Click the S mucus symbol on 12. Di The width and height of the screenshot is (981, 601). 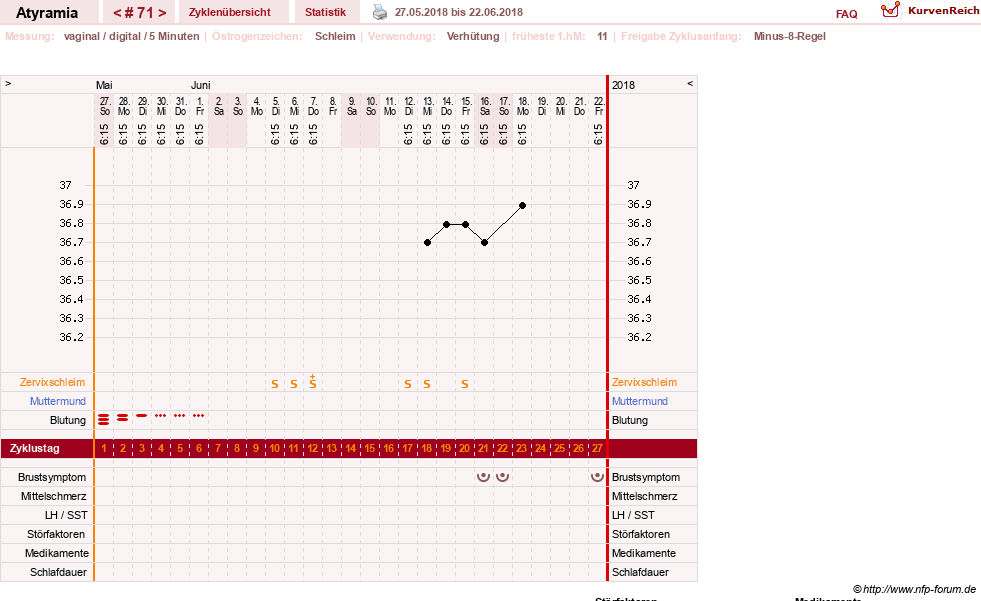click(407, 384)
